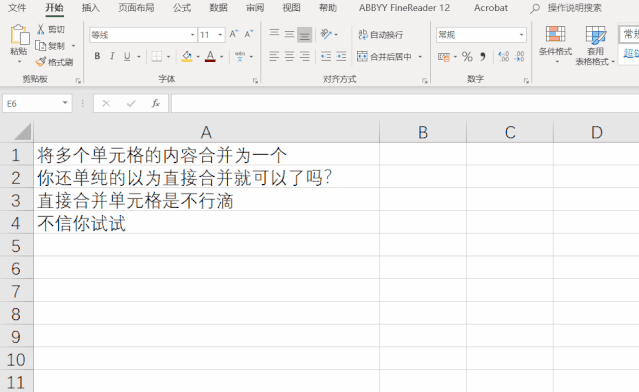
Task: Click the phonetic guide wén icon
Action: click(240, 56)
